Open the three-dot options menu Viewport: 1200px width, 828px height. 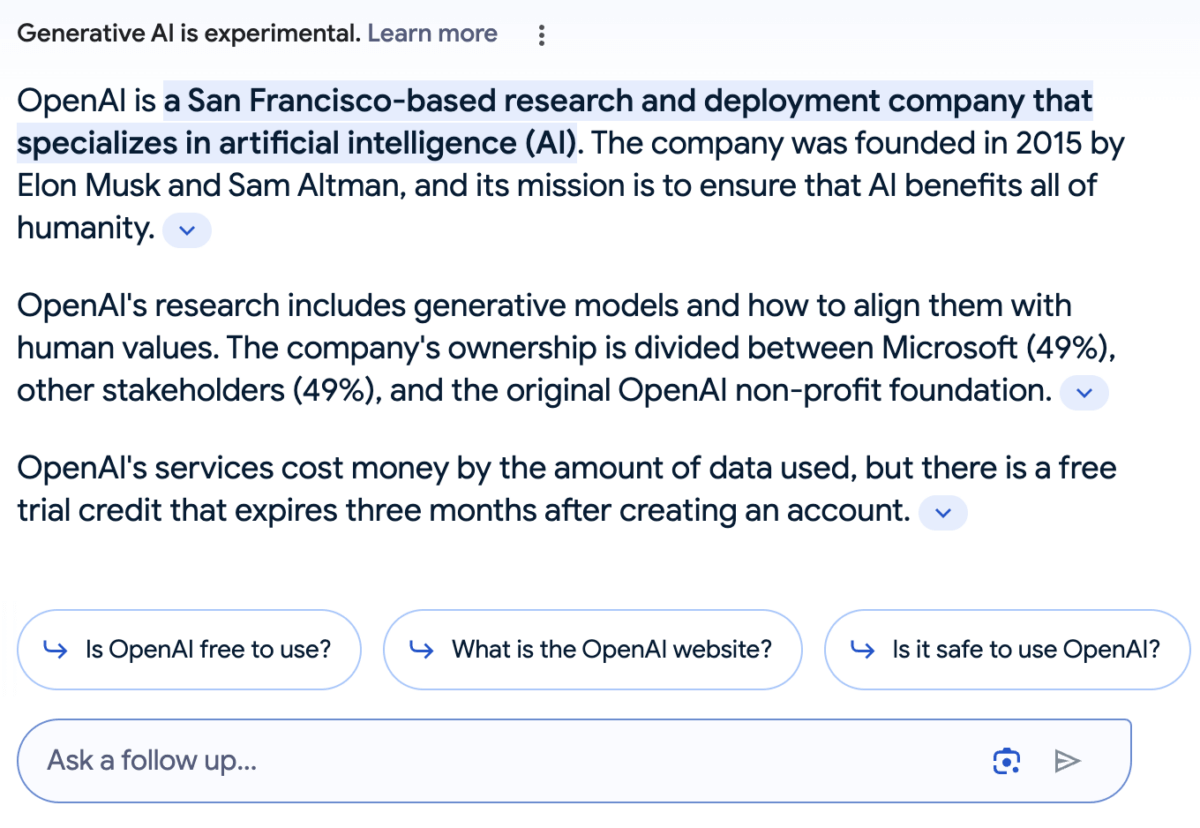[x=541, y=34]
